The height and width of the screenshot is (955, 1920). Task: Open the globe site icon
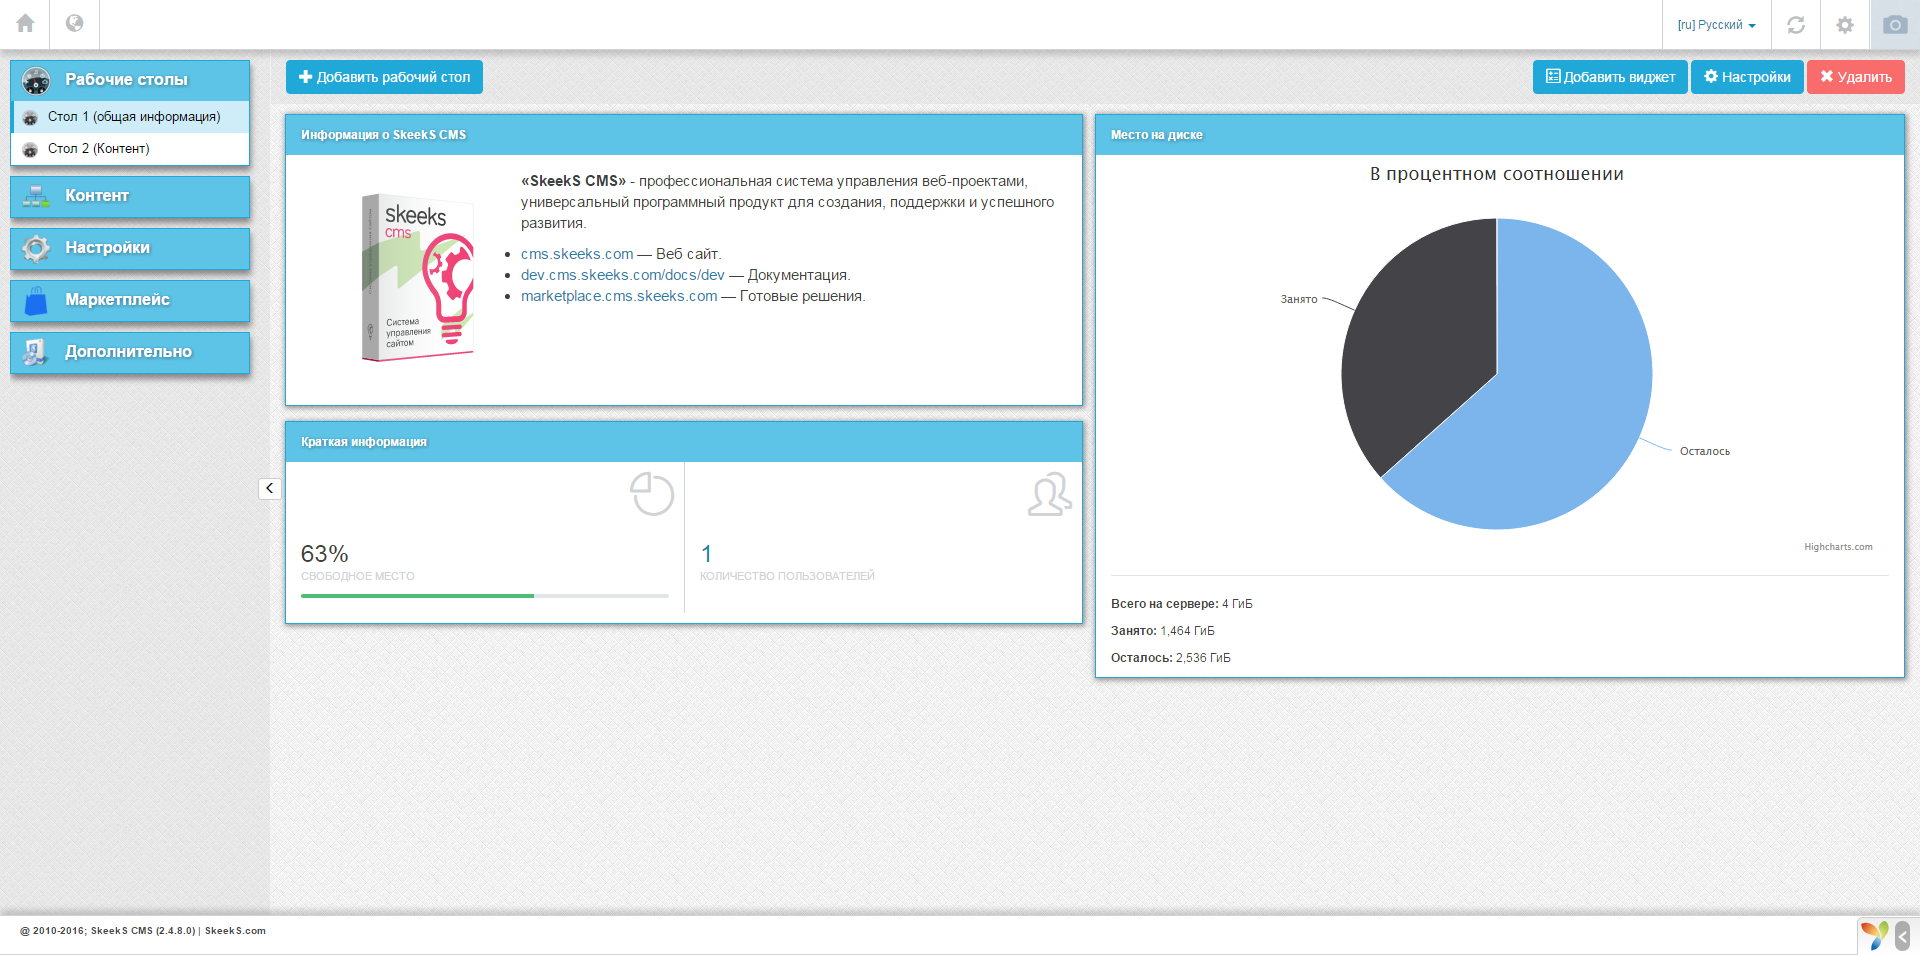click(x=74, y=24)
